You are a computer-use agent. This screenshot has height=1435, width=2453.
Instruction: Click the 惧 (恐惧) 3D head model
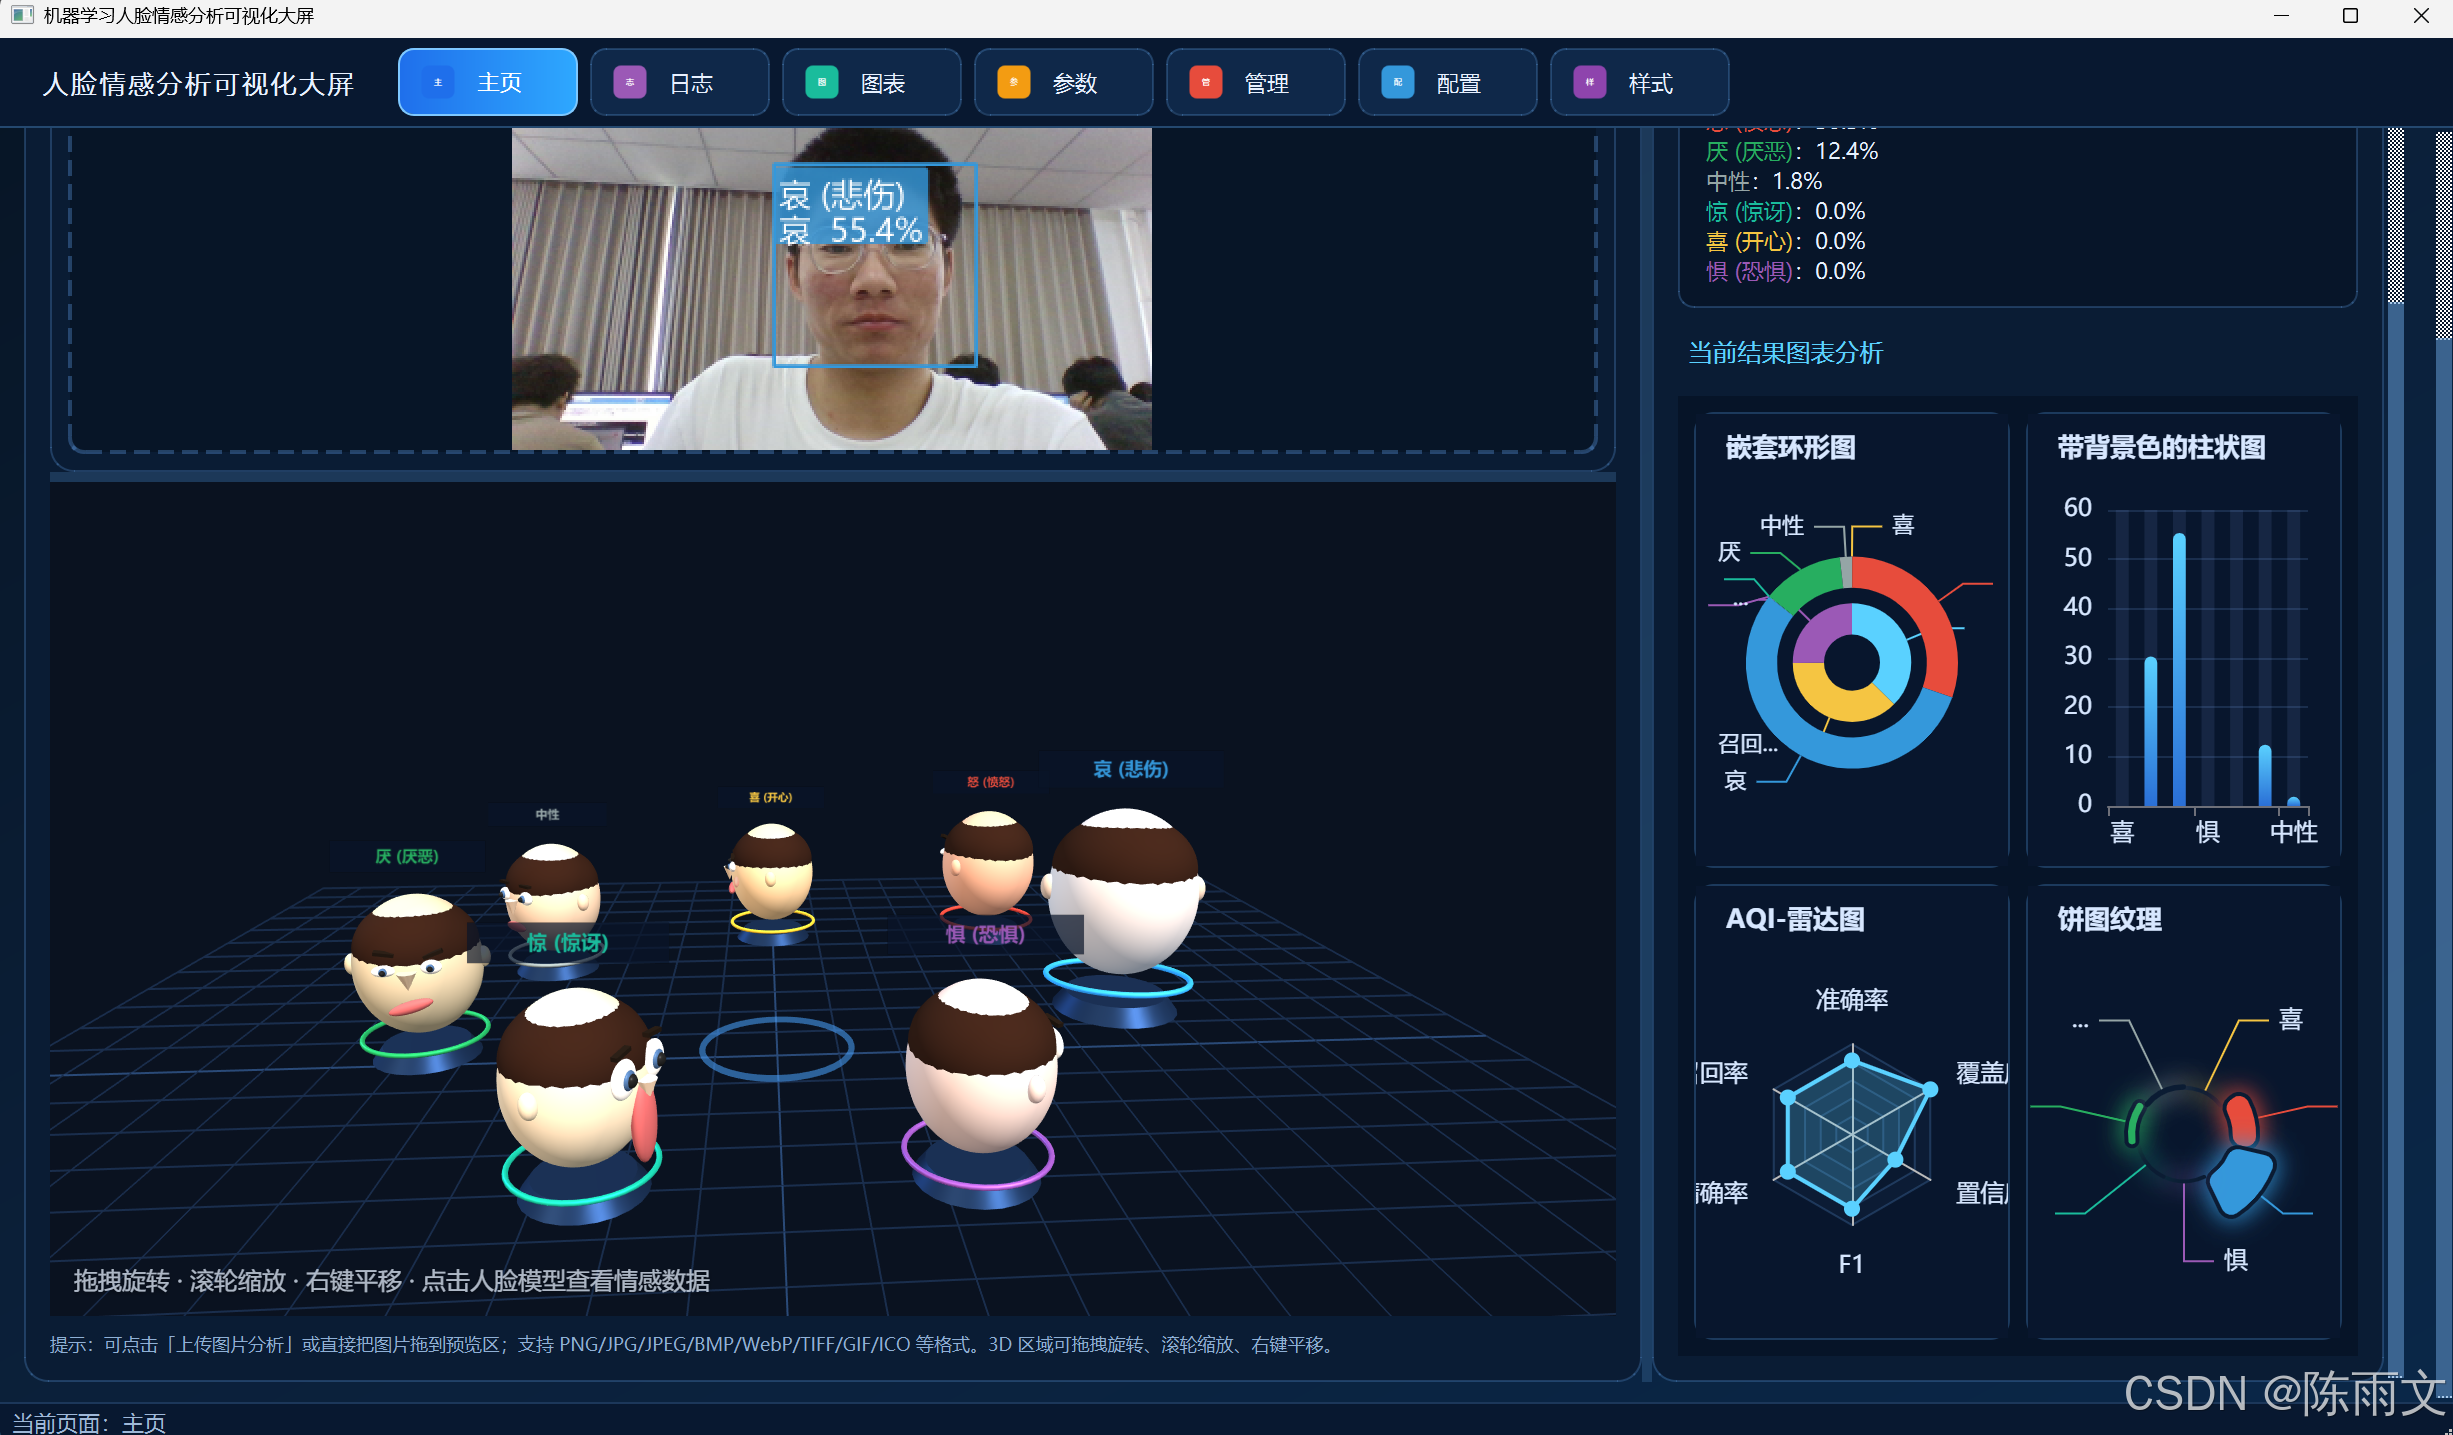coord(982,1066)
